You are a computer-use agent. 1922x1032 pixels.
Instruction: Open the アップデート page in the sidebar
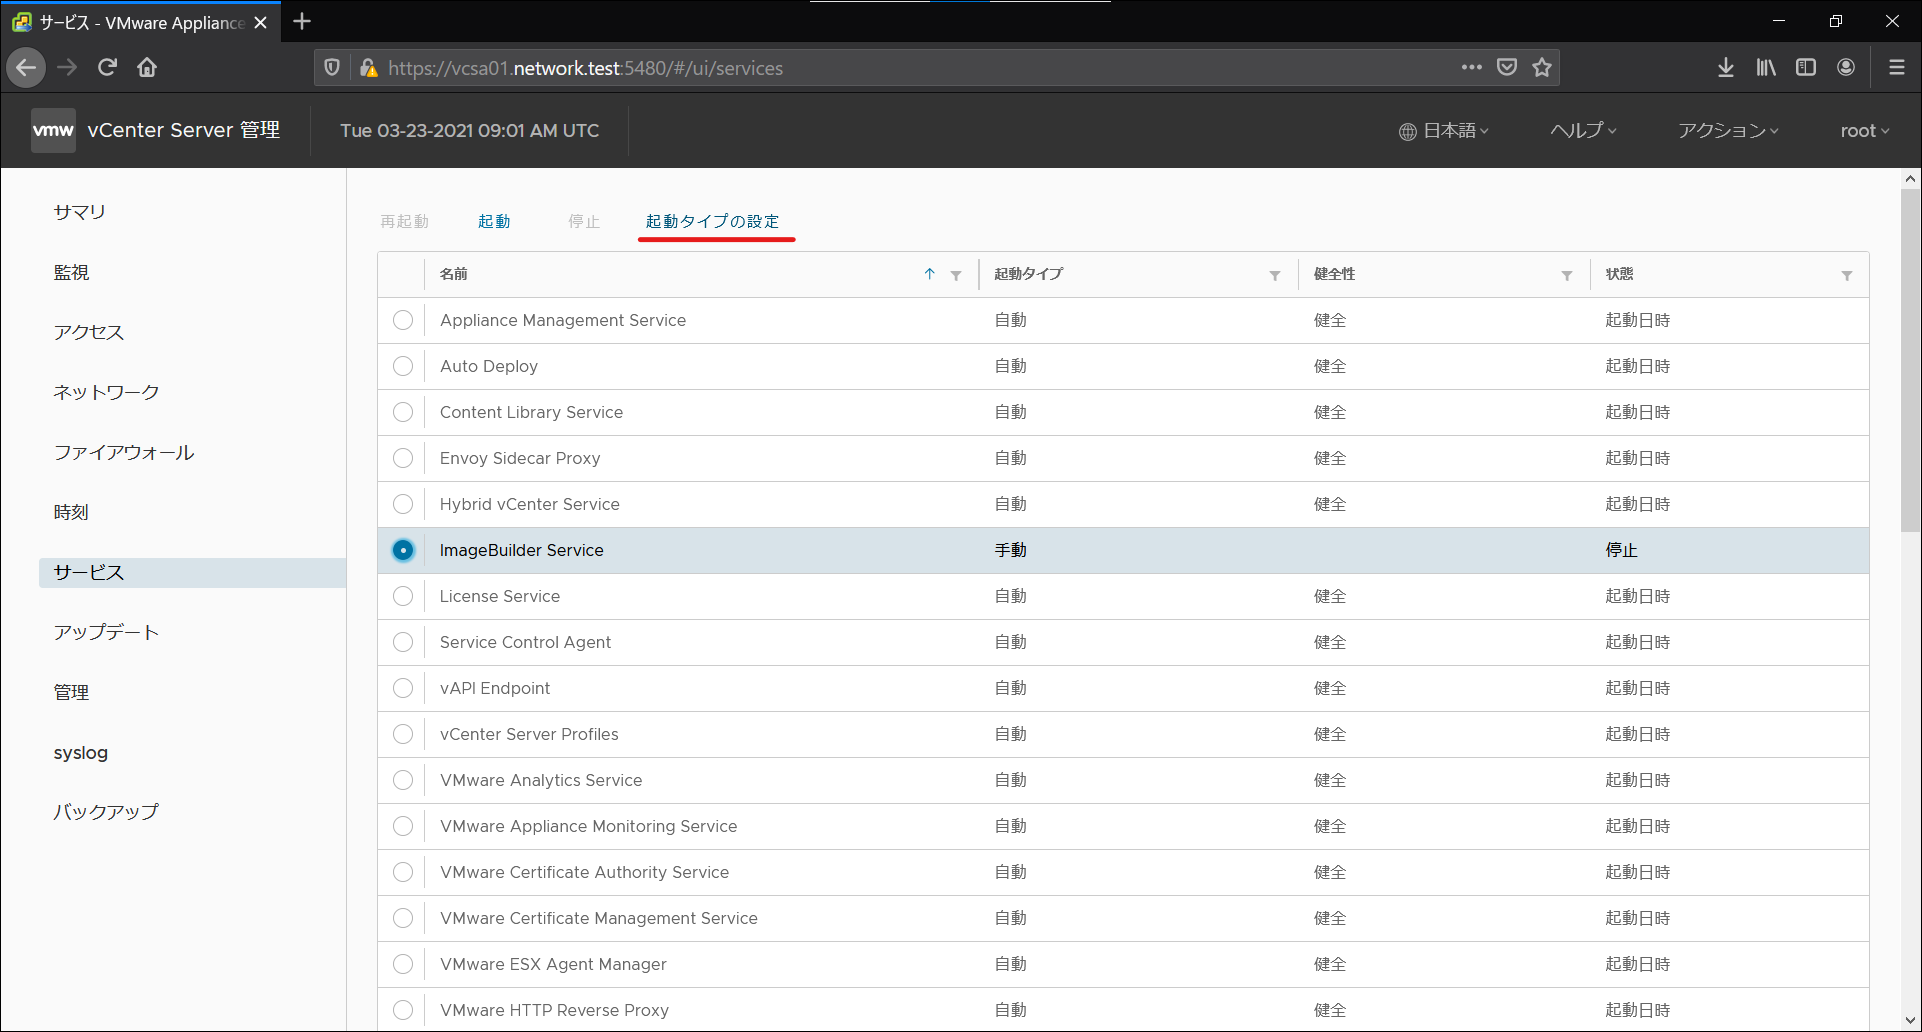click(107, 632)
